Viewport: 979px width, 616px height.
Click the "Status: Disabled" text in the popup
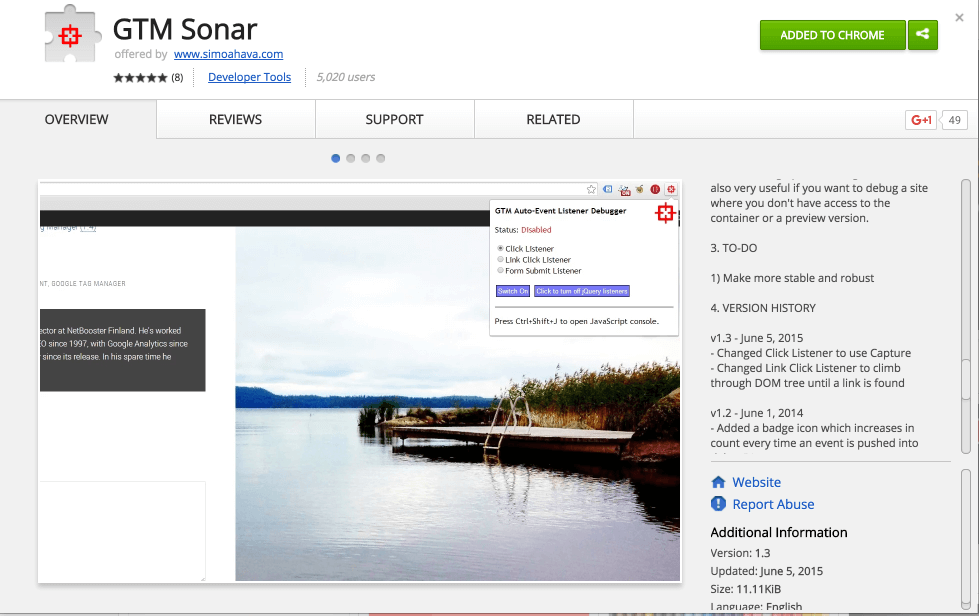523,230
